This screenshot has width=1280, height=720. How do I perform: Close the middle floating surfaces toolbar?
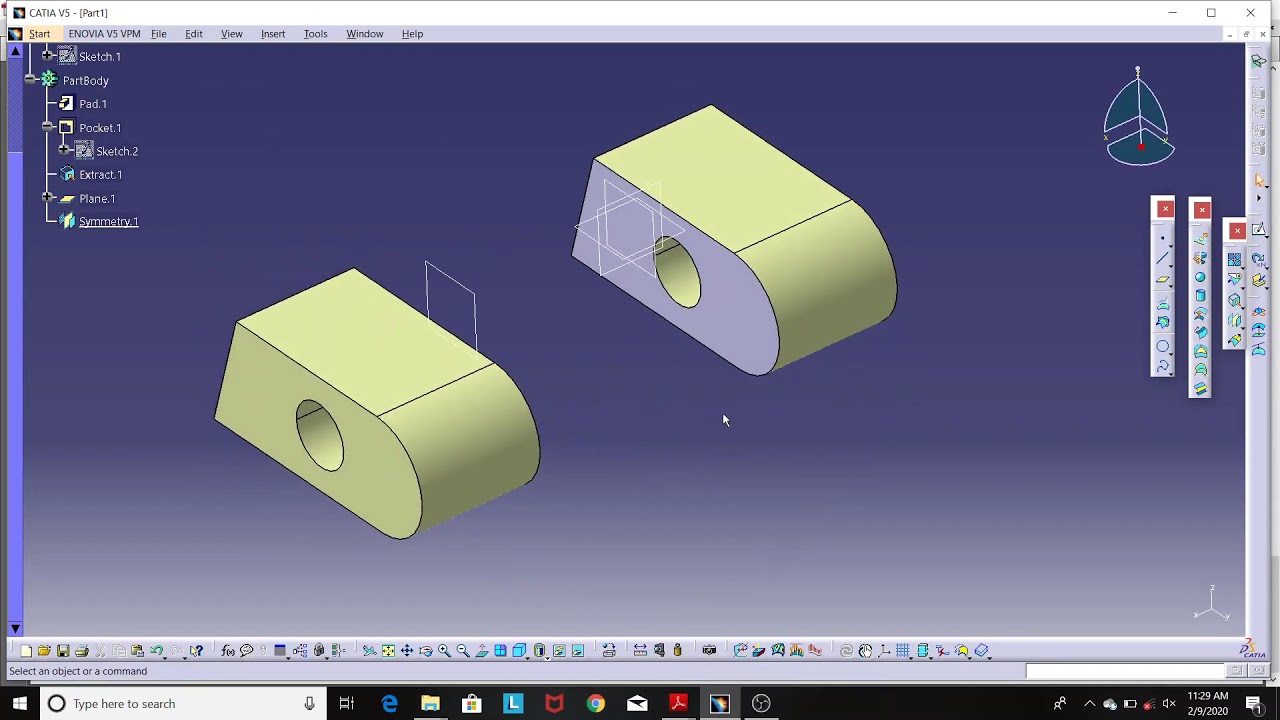click(1202, 209)
